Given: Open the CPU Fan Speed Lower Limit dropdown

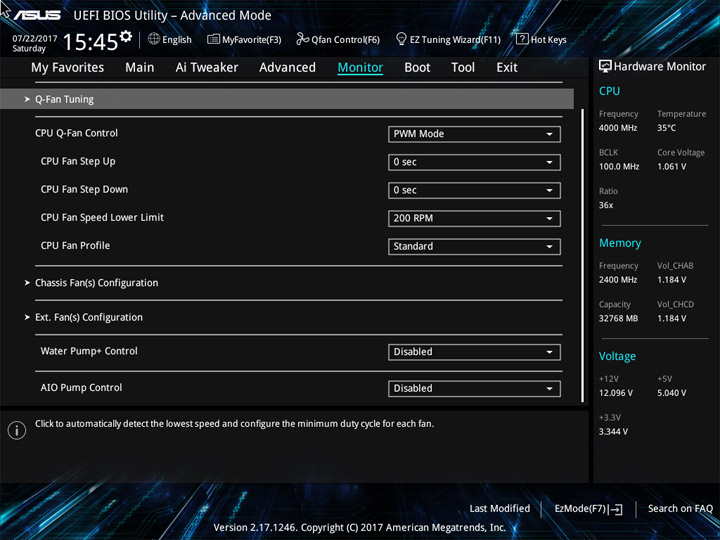Looking at the screenshot, I should pos(474,218).
